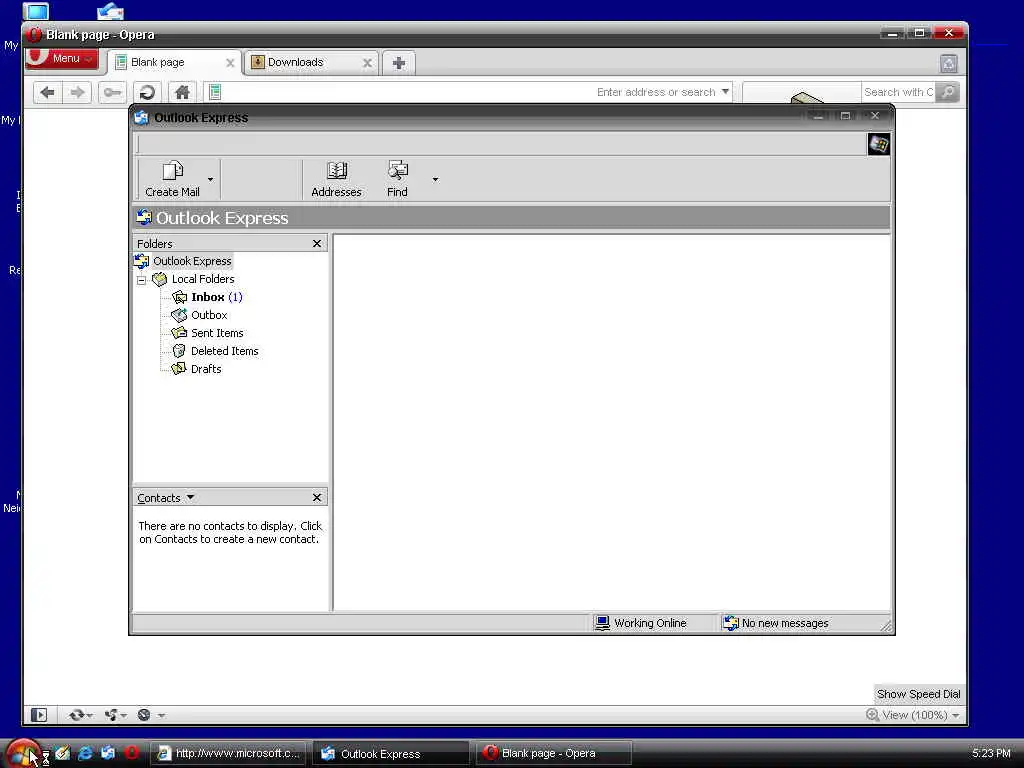This screenshot has height=768, width=1024.
Task: Switch to Blank page - Opera taskbar button
Action: point(552,754)
